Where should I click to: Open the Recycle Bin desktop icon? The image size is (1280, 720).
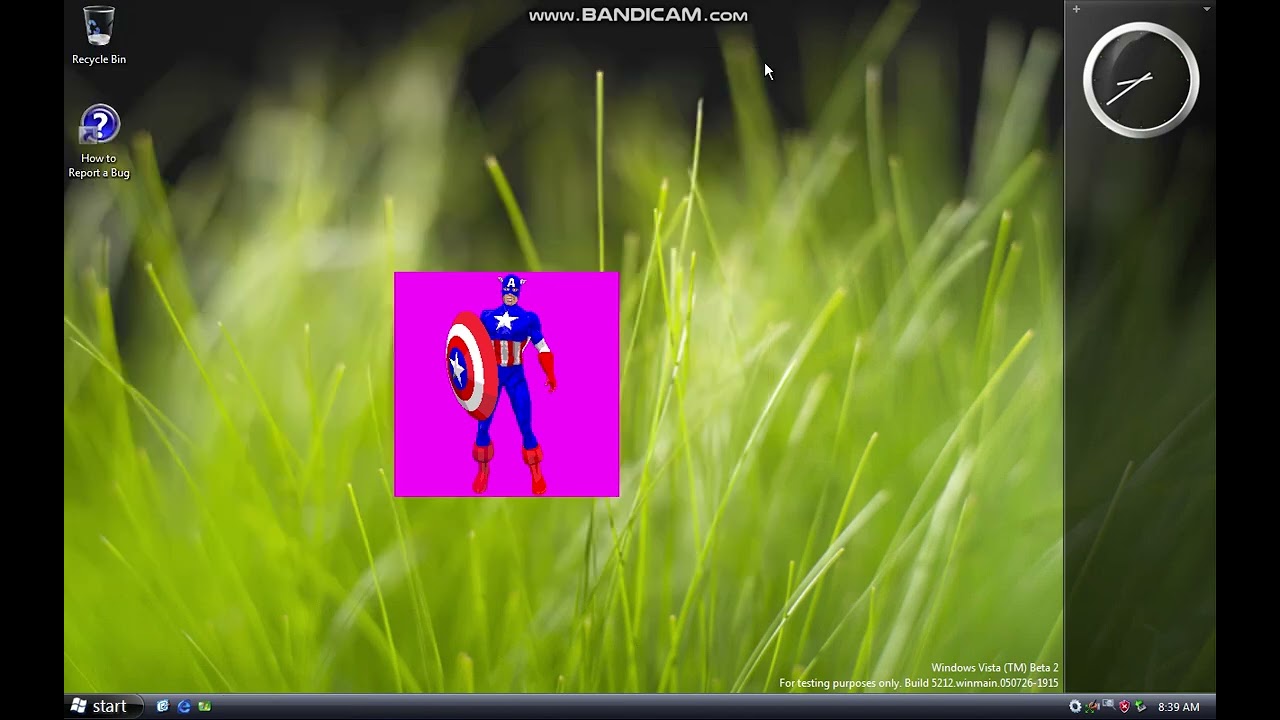point(99,36)
